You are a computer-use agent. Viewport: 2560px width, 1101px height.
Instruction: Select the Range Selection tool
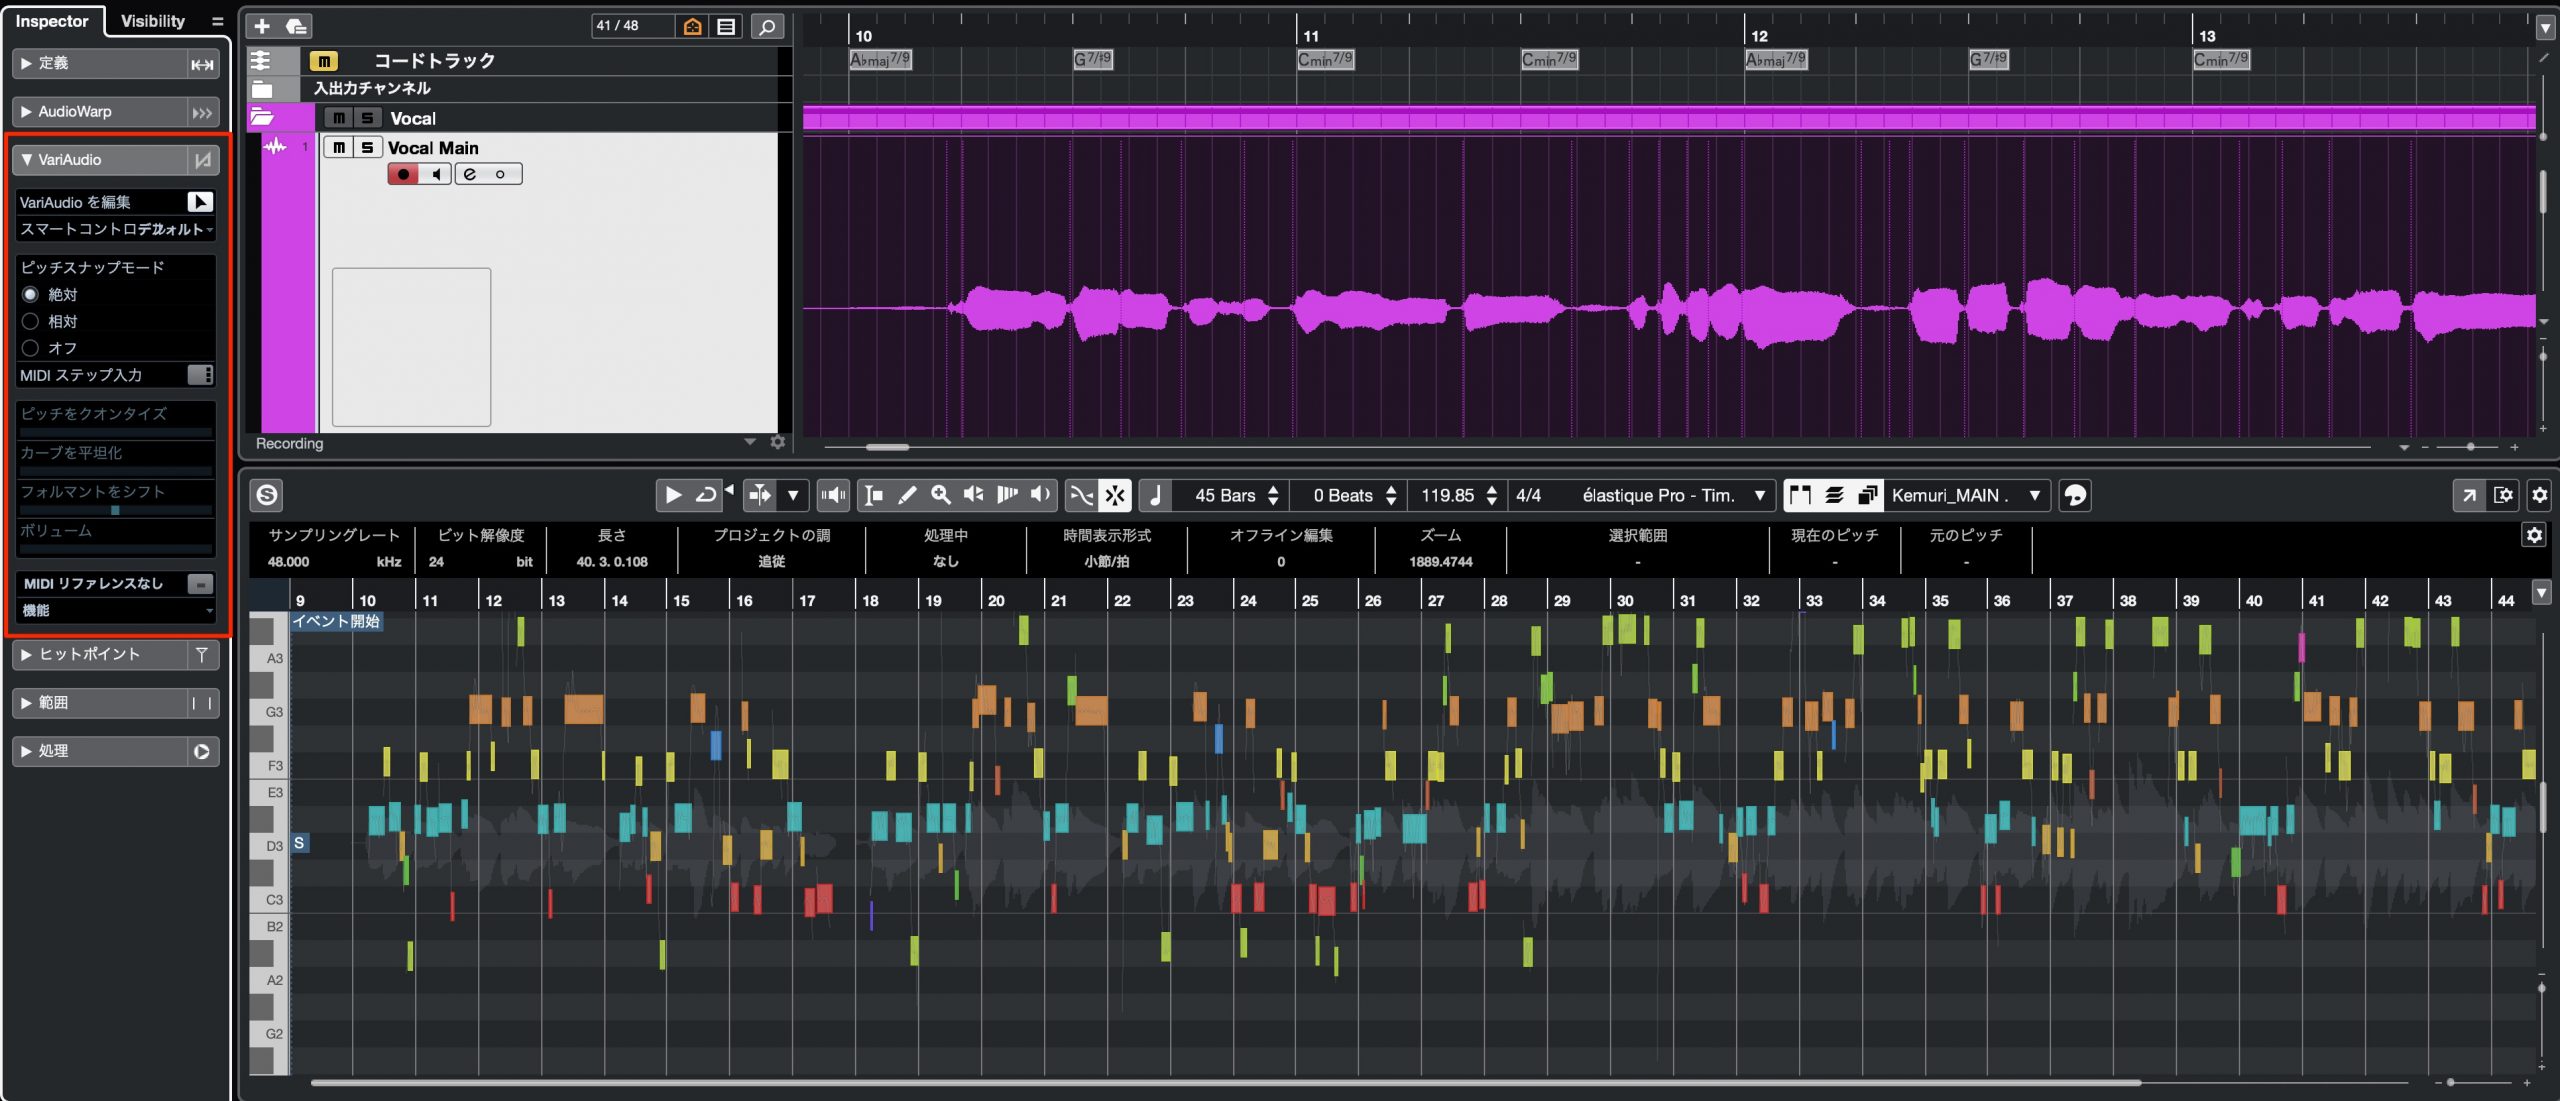(874, 495)
